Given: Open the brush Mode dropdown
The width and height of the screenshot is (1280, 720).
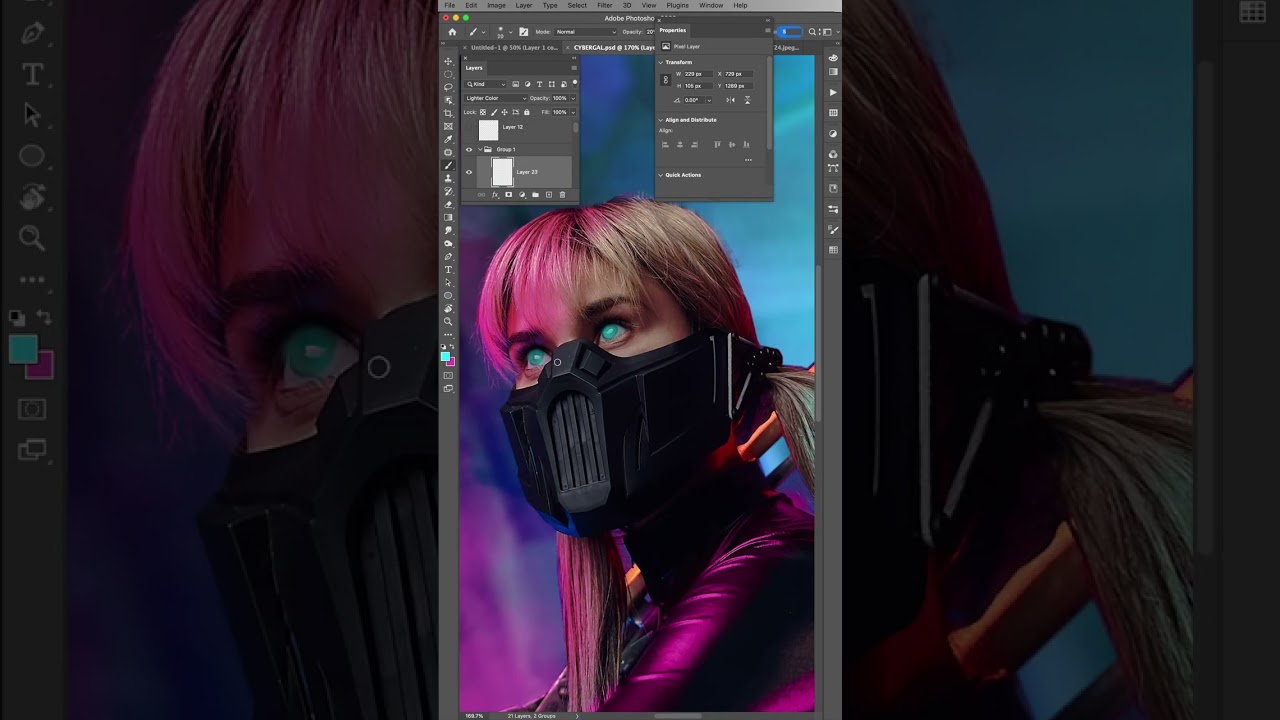Looking at the screenshot, I should click(x=586, y=32).
